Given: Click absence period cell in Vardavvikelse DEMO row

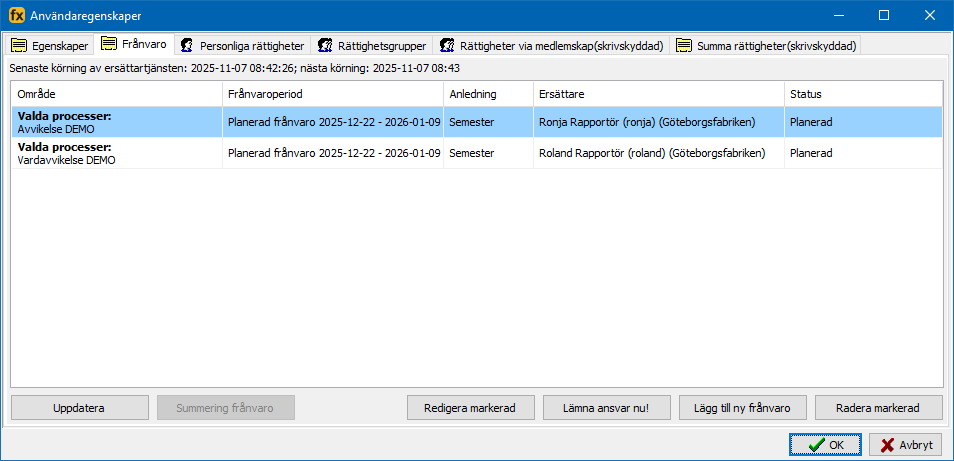Looking at the screenshot, I should point(333,153).
